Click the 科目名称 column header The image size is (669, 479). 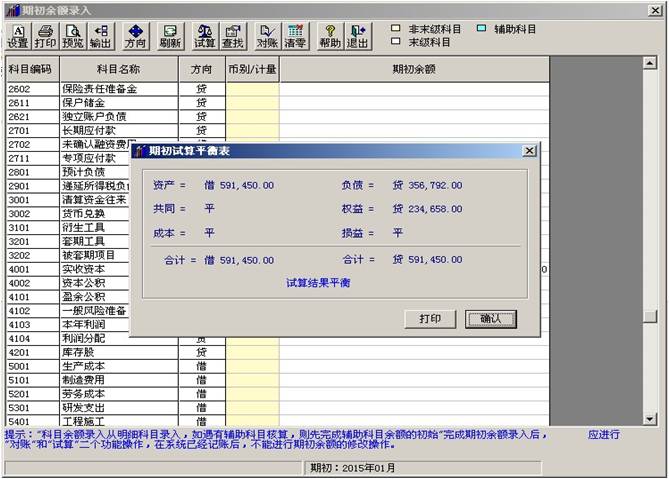[x=118, y=70]
